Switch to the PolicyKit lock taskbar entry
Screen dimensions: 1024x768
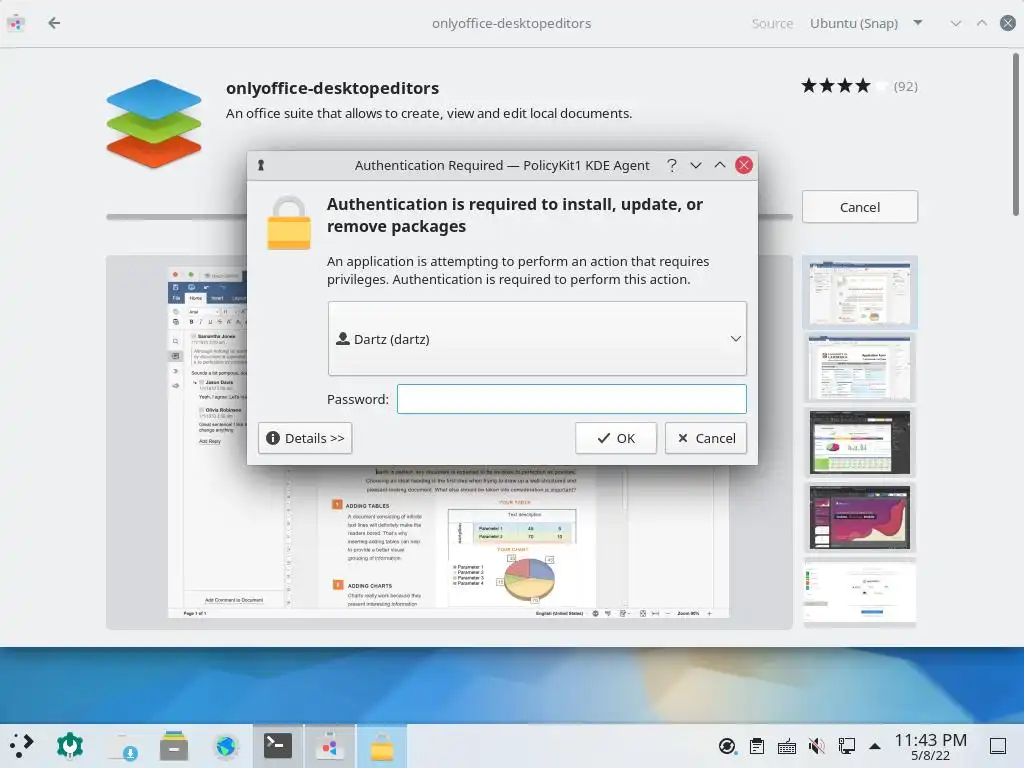(382, 746)
